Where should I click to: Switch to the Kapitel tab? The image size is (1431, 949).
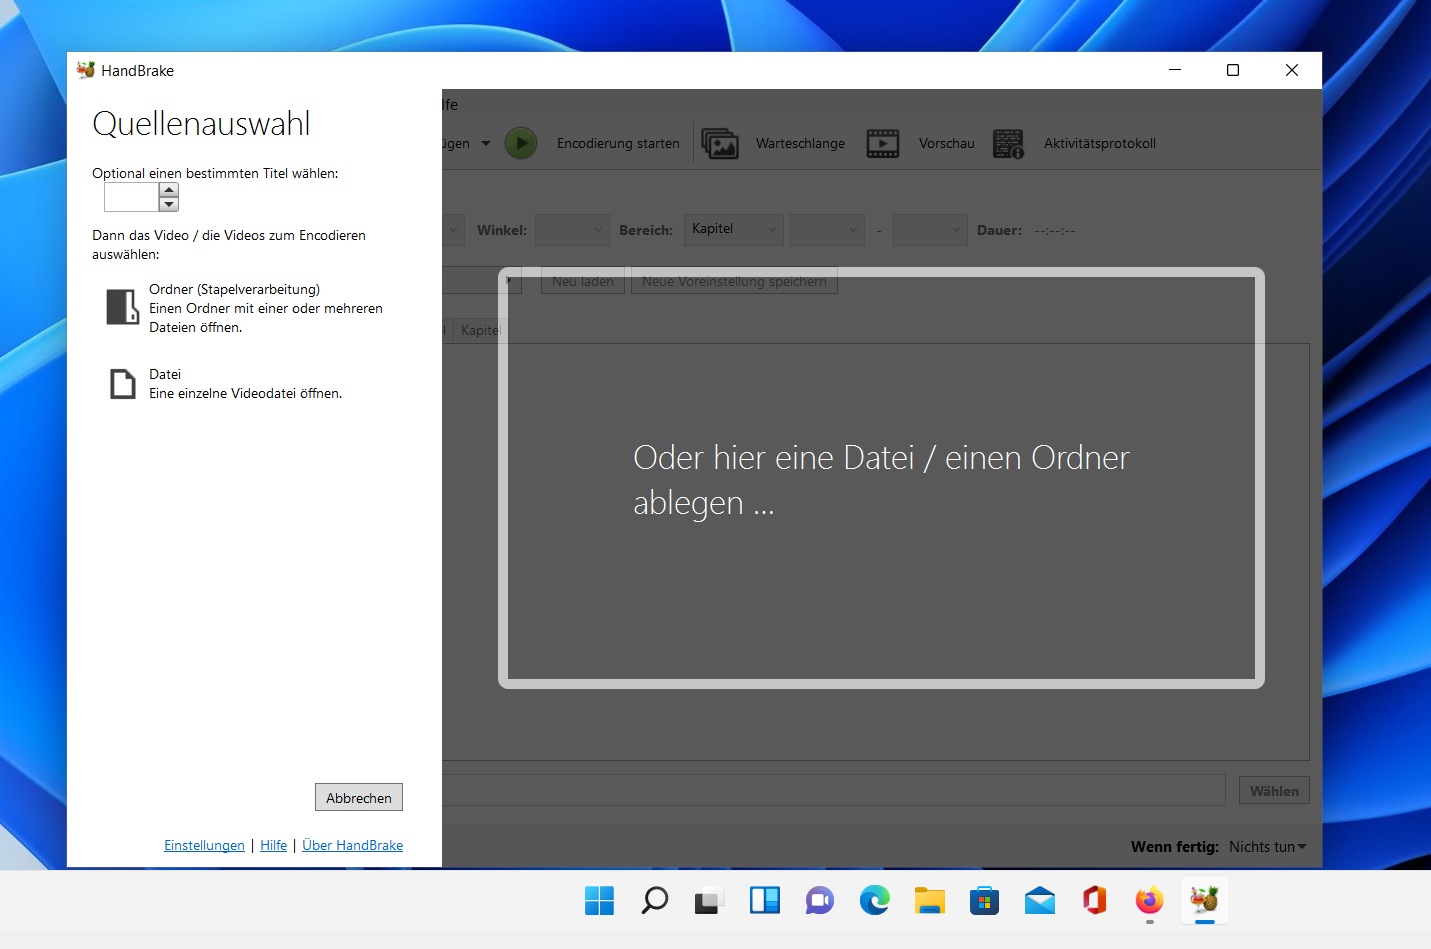click(480, 330)
